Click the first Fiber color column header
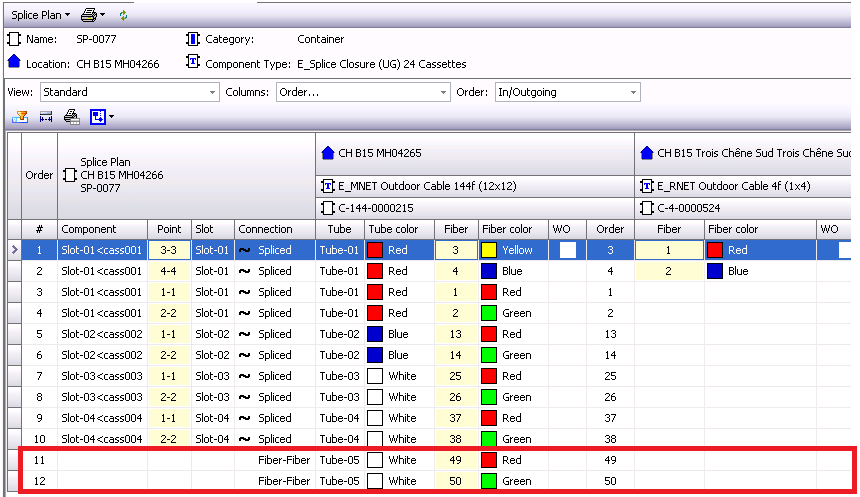The height and width of the screenshot is (497, 860). coord(513,229)
